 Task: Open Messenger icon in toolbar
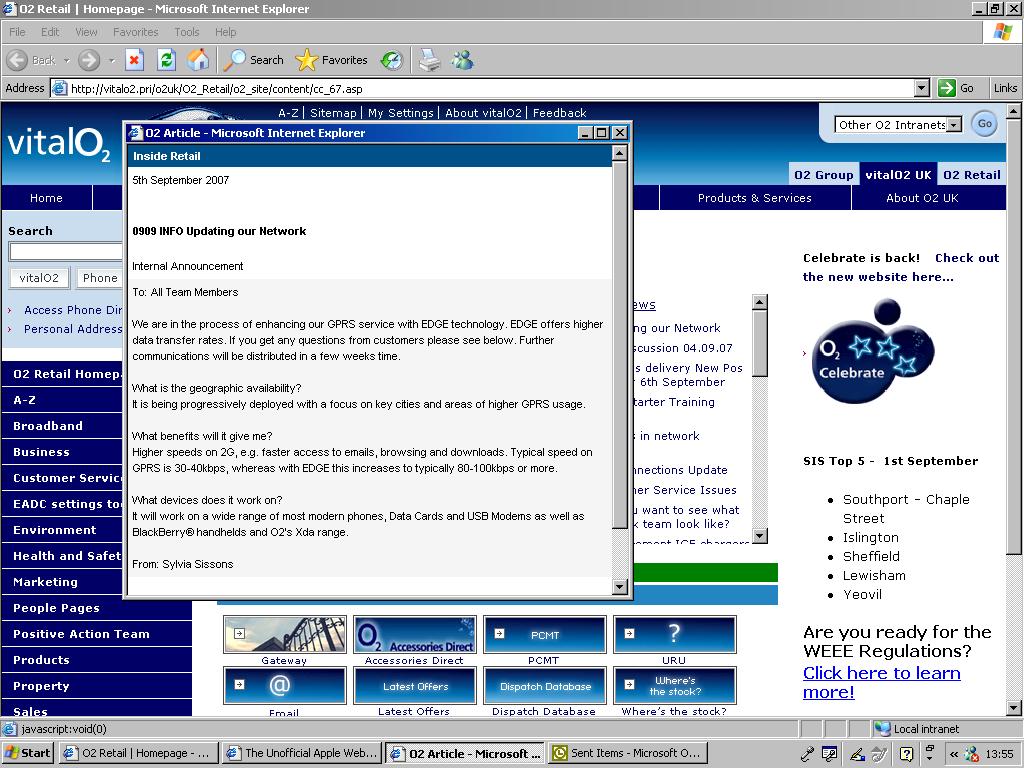pyautogui.click(x=462, y=60)
